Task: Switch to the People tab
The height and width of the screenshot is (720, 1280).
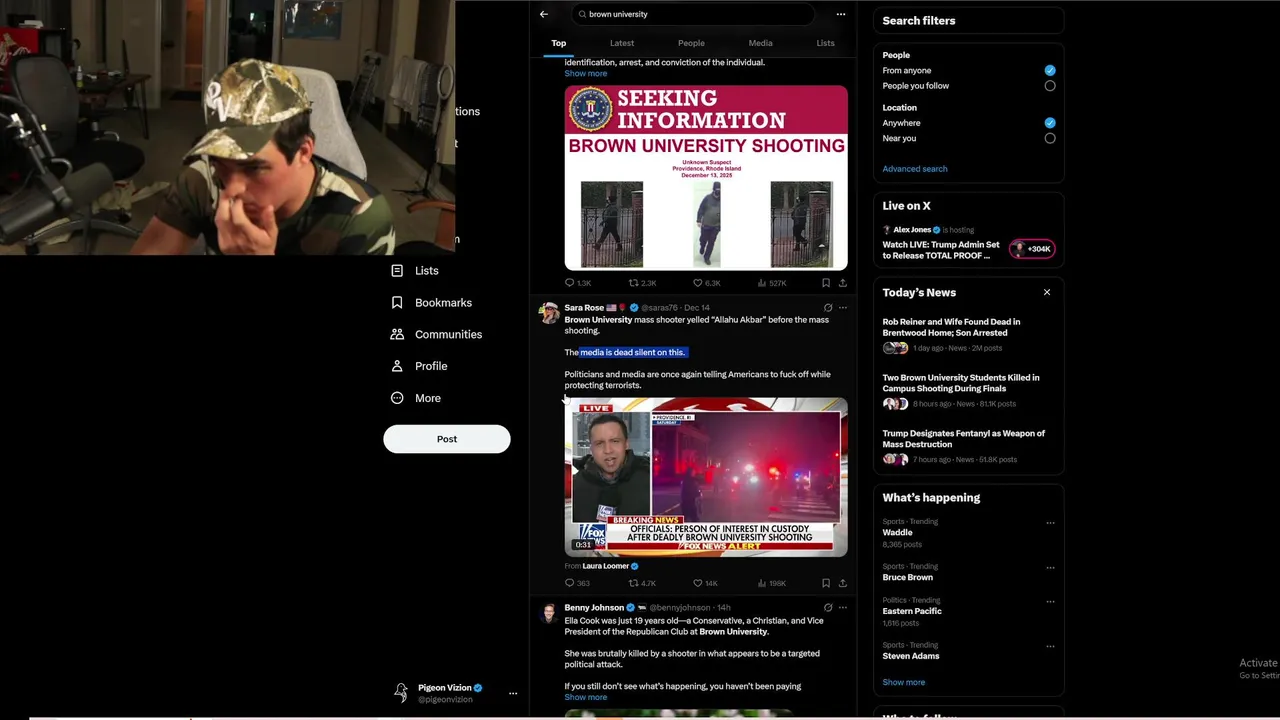Action: point(691,43)
